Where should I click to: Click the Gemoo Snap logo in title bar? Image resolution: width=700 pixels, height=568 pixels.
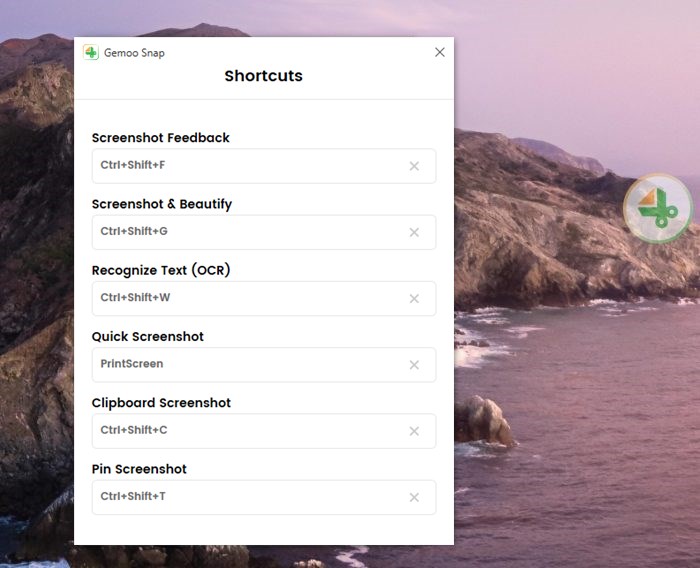pos(91,52)
